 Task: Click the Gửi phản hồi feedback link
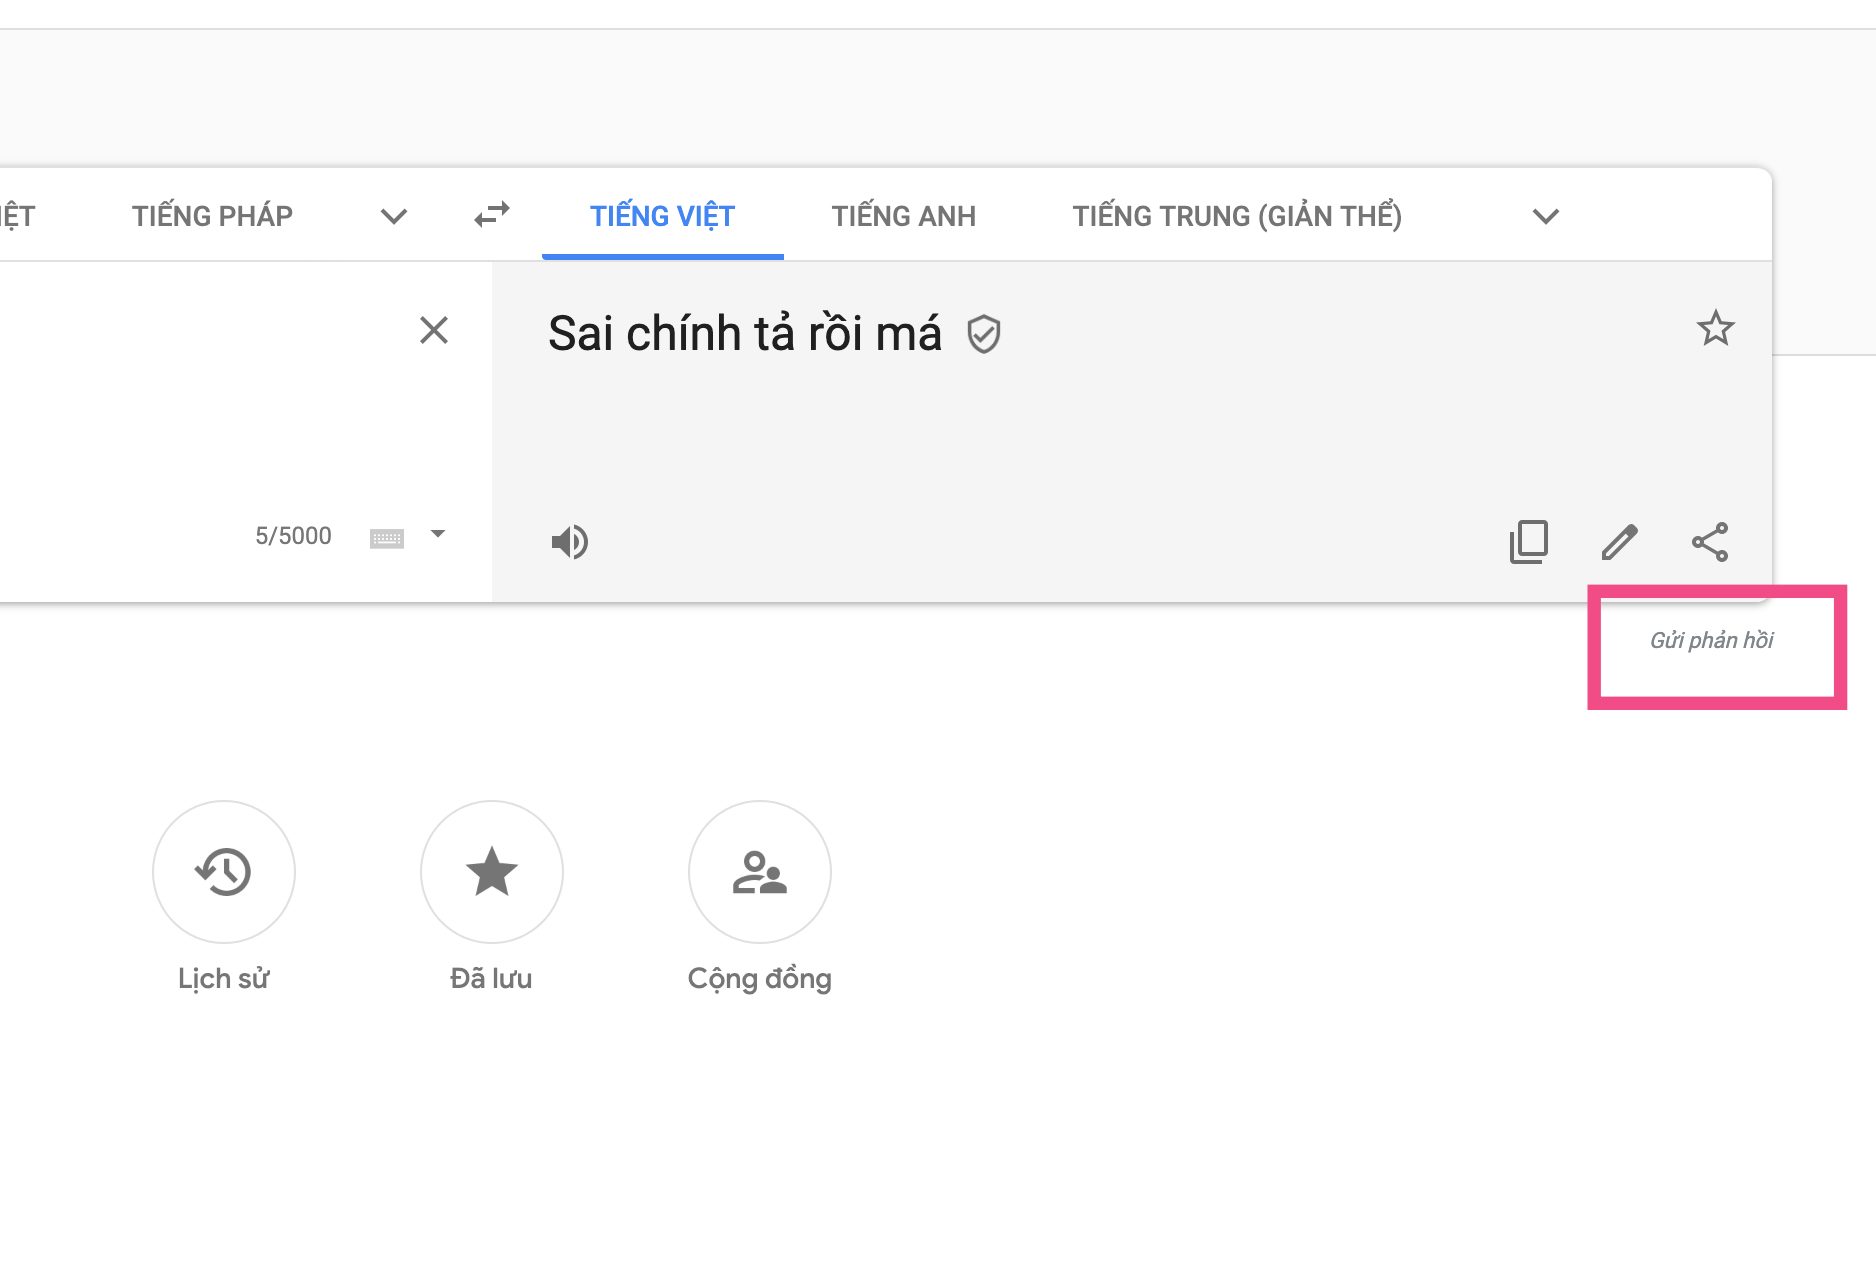(1714, 639)
